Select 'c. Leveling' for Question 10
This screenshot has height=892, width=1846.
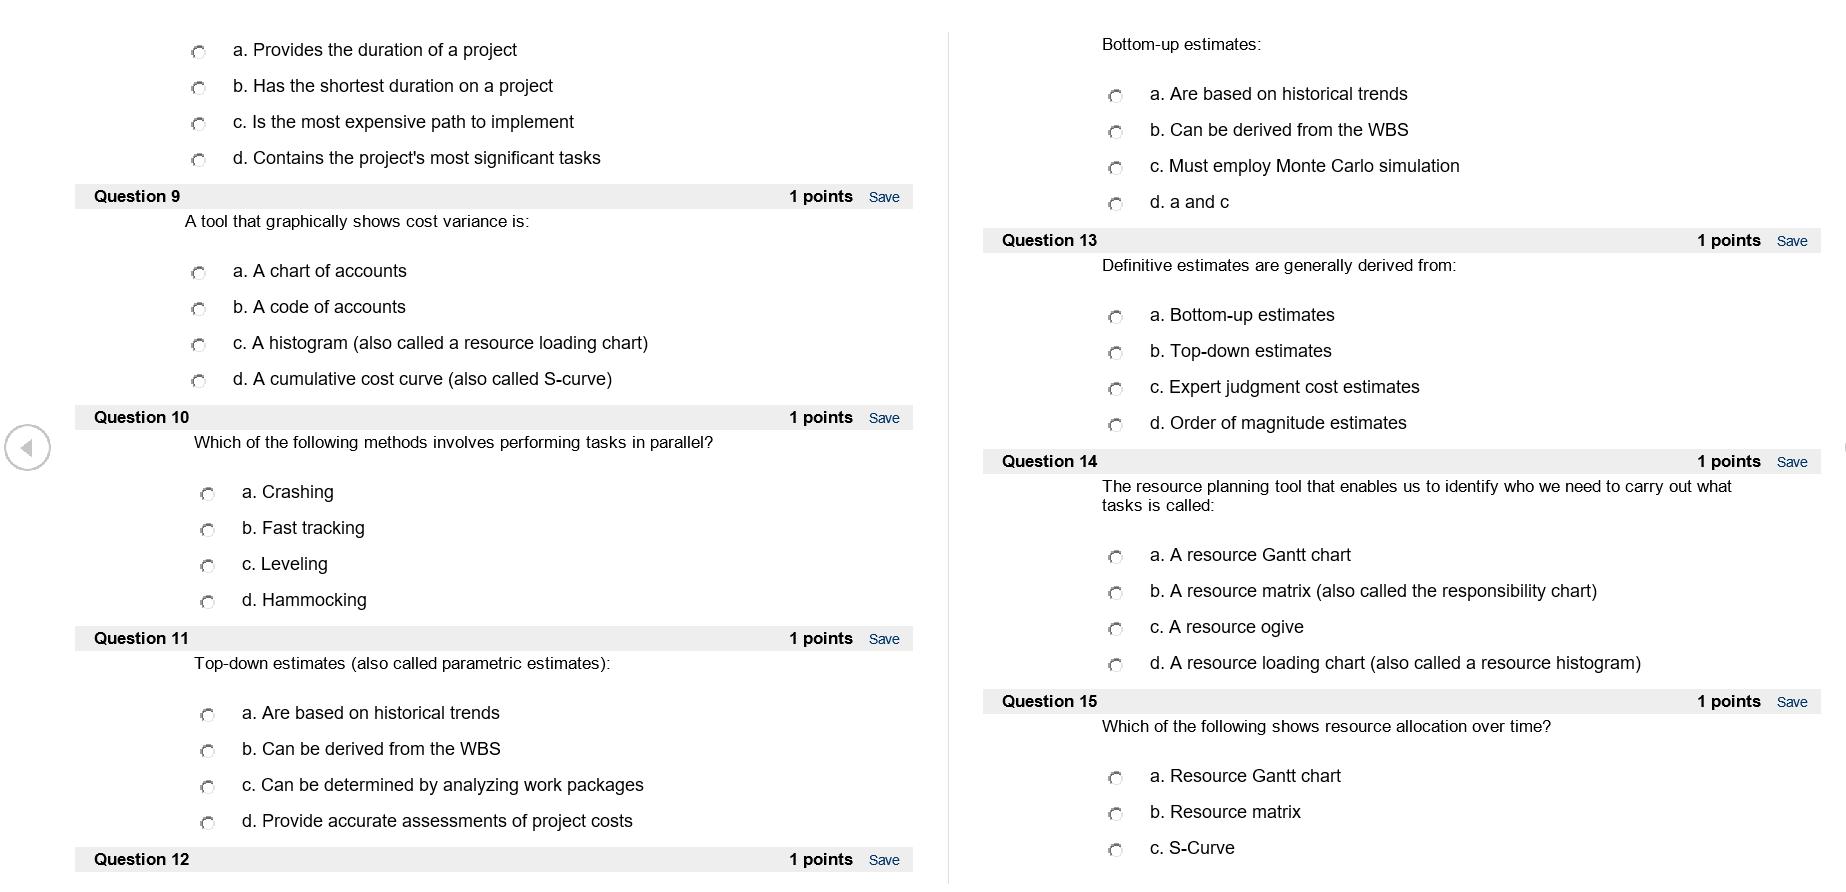coord(207,566)
